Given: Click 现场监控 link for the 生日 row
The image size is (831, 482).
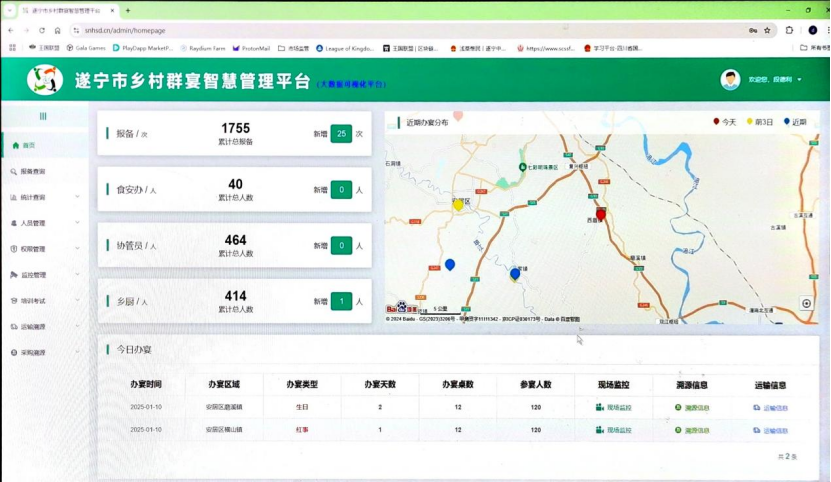Looking at the screenshot, I should (613, 407).
